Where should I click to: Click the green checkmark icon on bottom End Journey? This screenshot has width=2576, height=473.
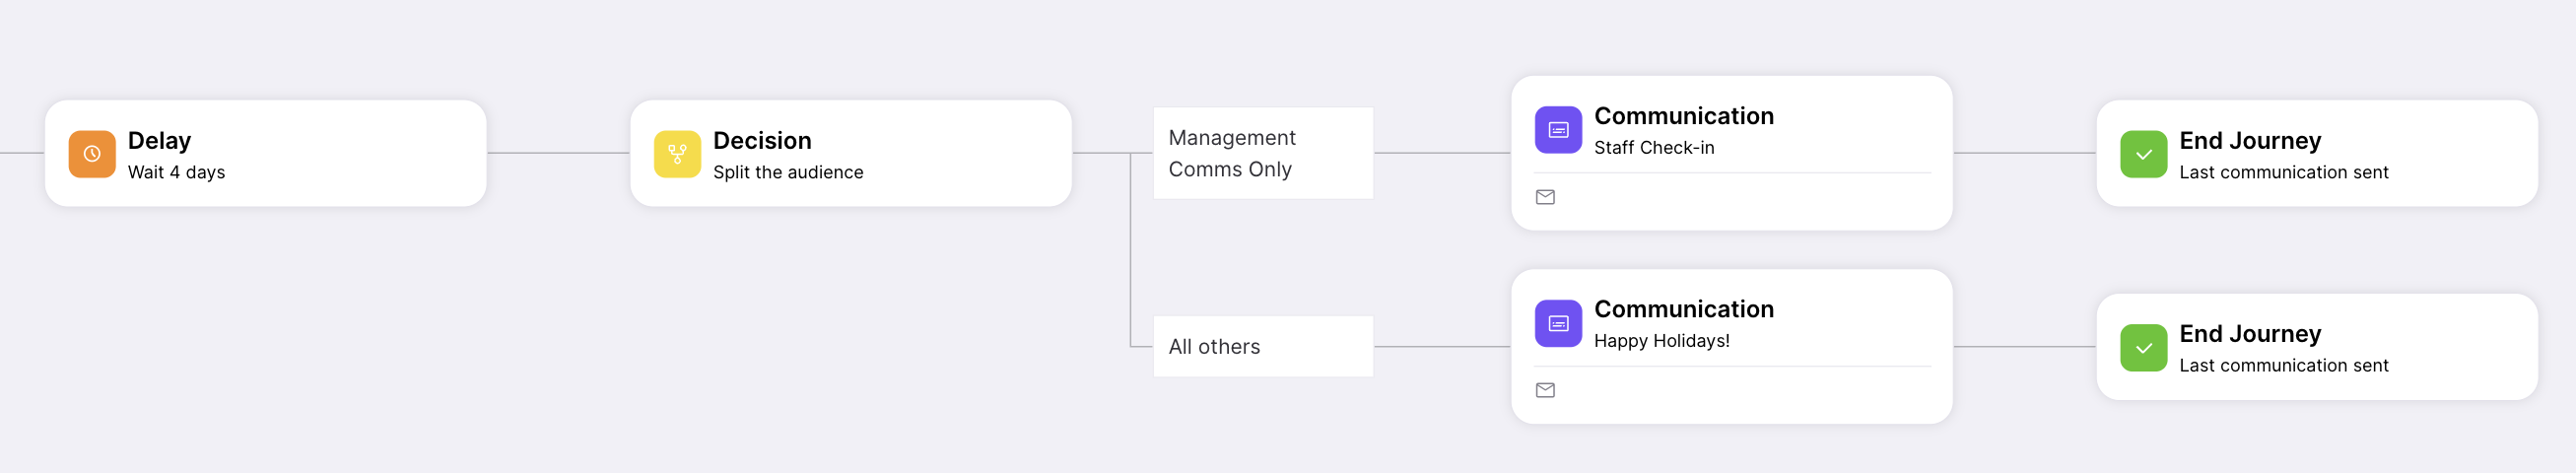[x=2143, y=348]
